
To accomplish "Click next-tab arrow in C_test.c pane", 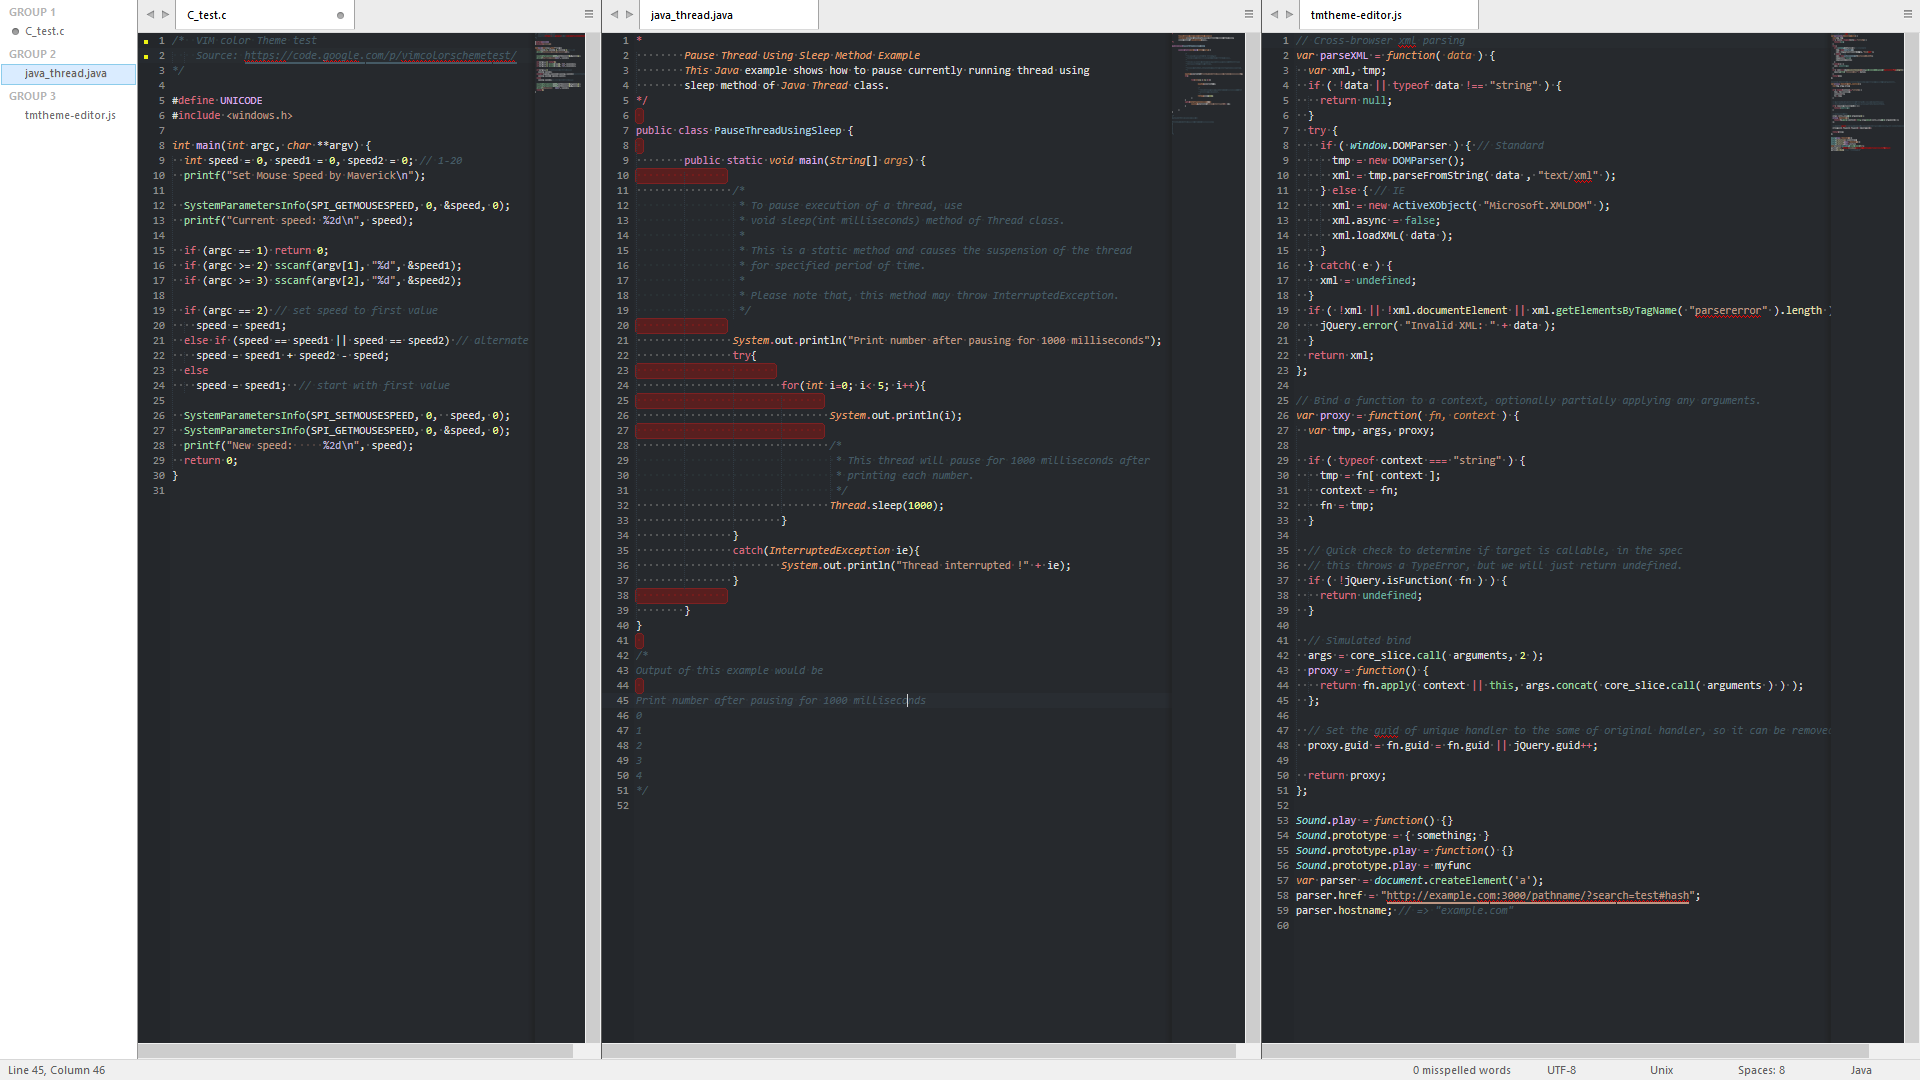I will coord(166,15).
